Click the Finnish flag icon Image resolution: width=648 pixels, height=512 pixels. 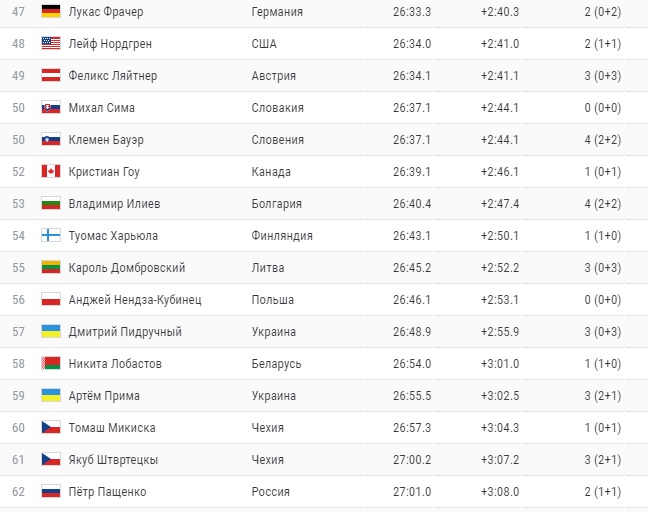coord(51,236)
